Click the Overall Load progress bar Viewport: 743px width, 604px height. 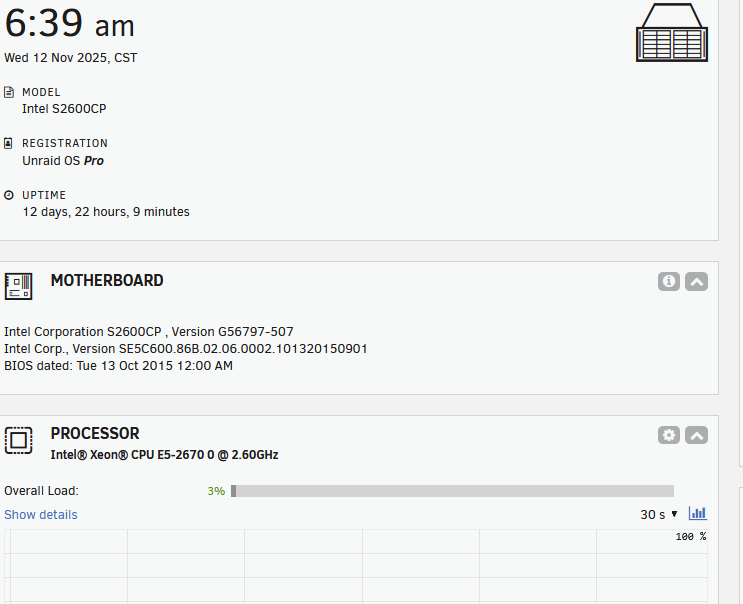453,491
